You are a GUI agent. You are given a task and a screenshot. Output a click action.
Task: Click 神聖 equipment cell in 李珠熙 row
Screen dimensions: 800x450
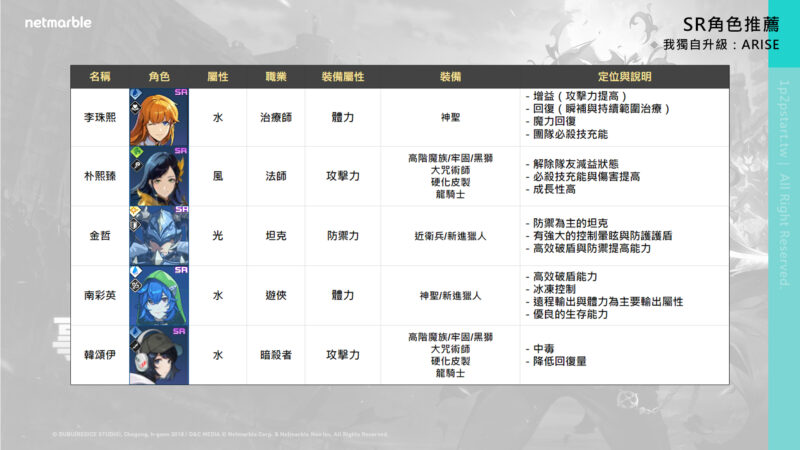point(451,117)
